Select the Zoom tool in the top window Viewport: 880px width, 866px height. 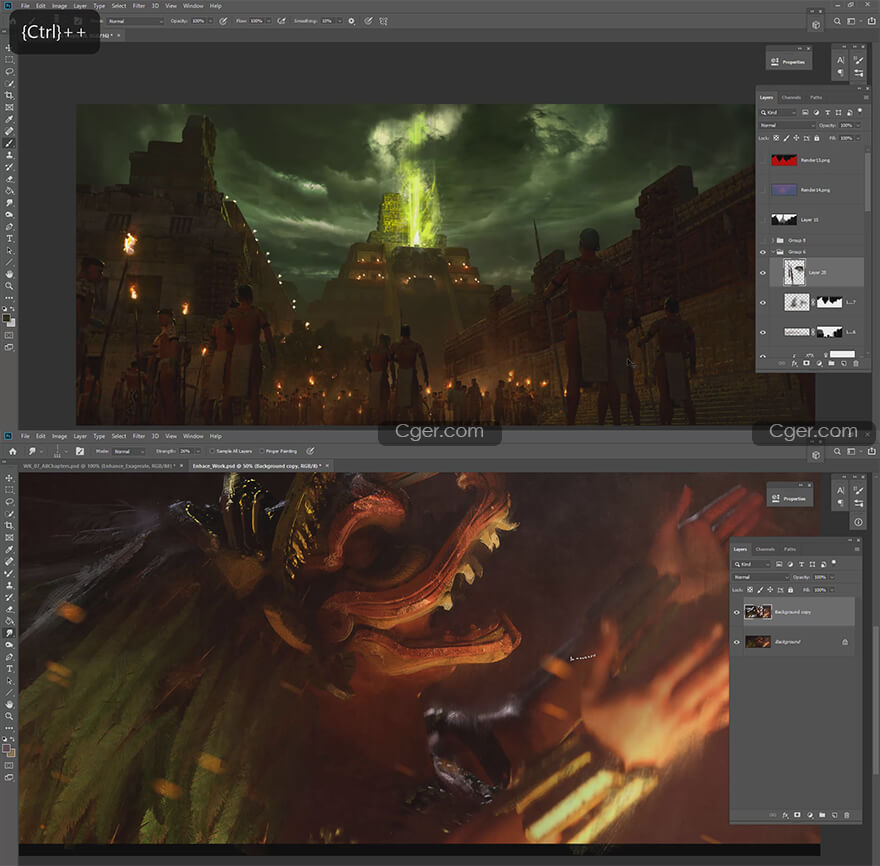[10, 286]
